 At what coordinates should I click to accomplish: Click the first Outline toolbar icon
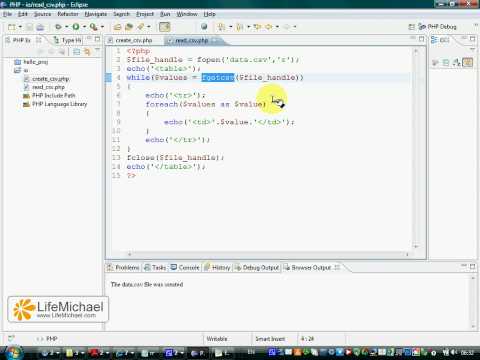435,62
